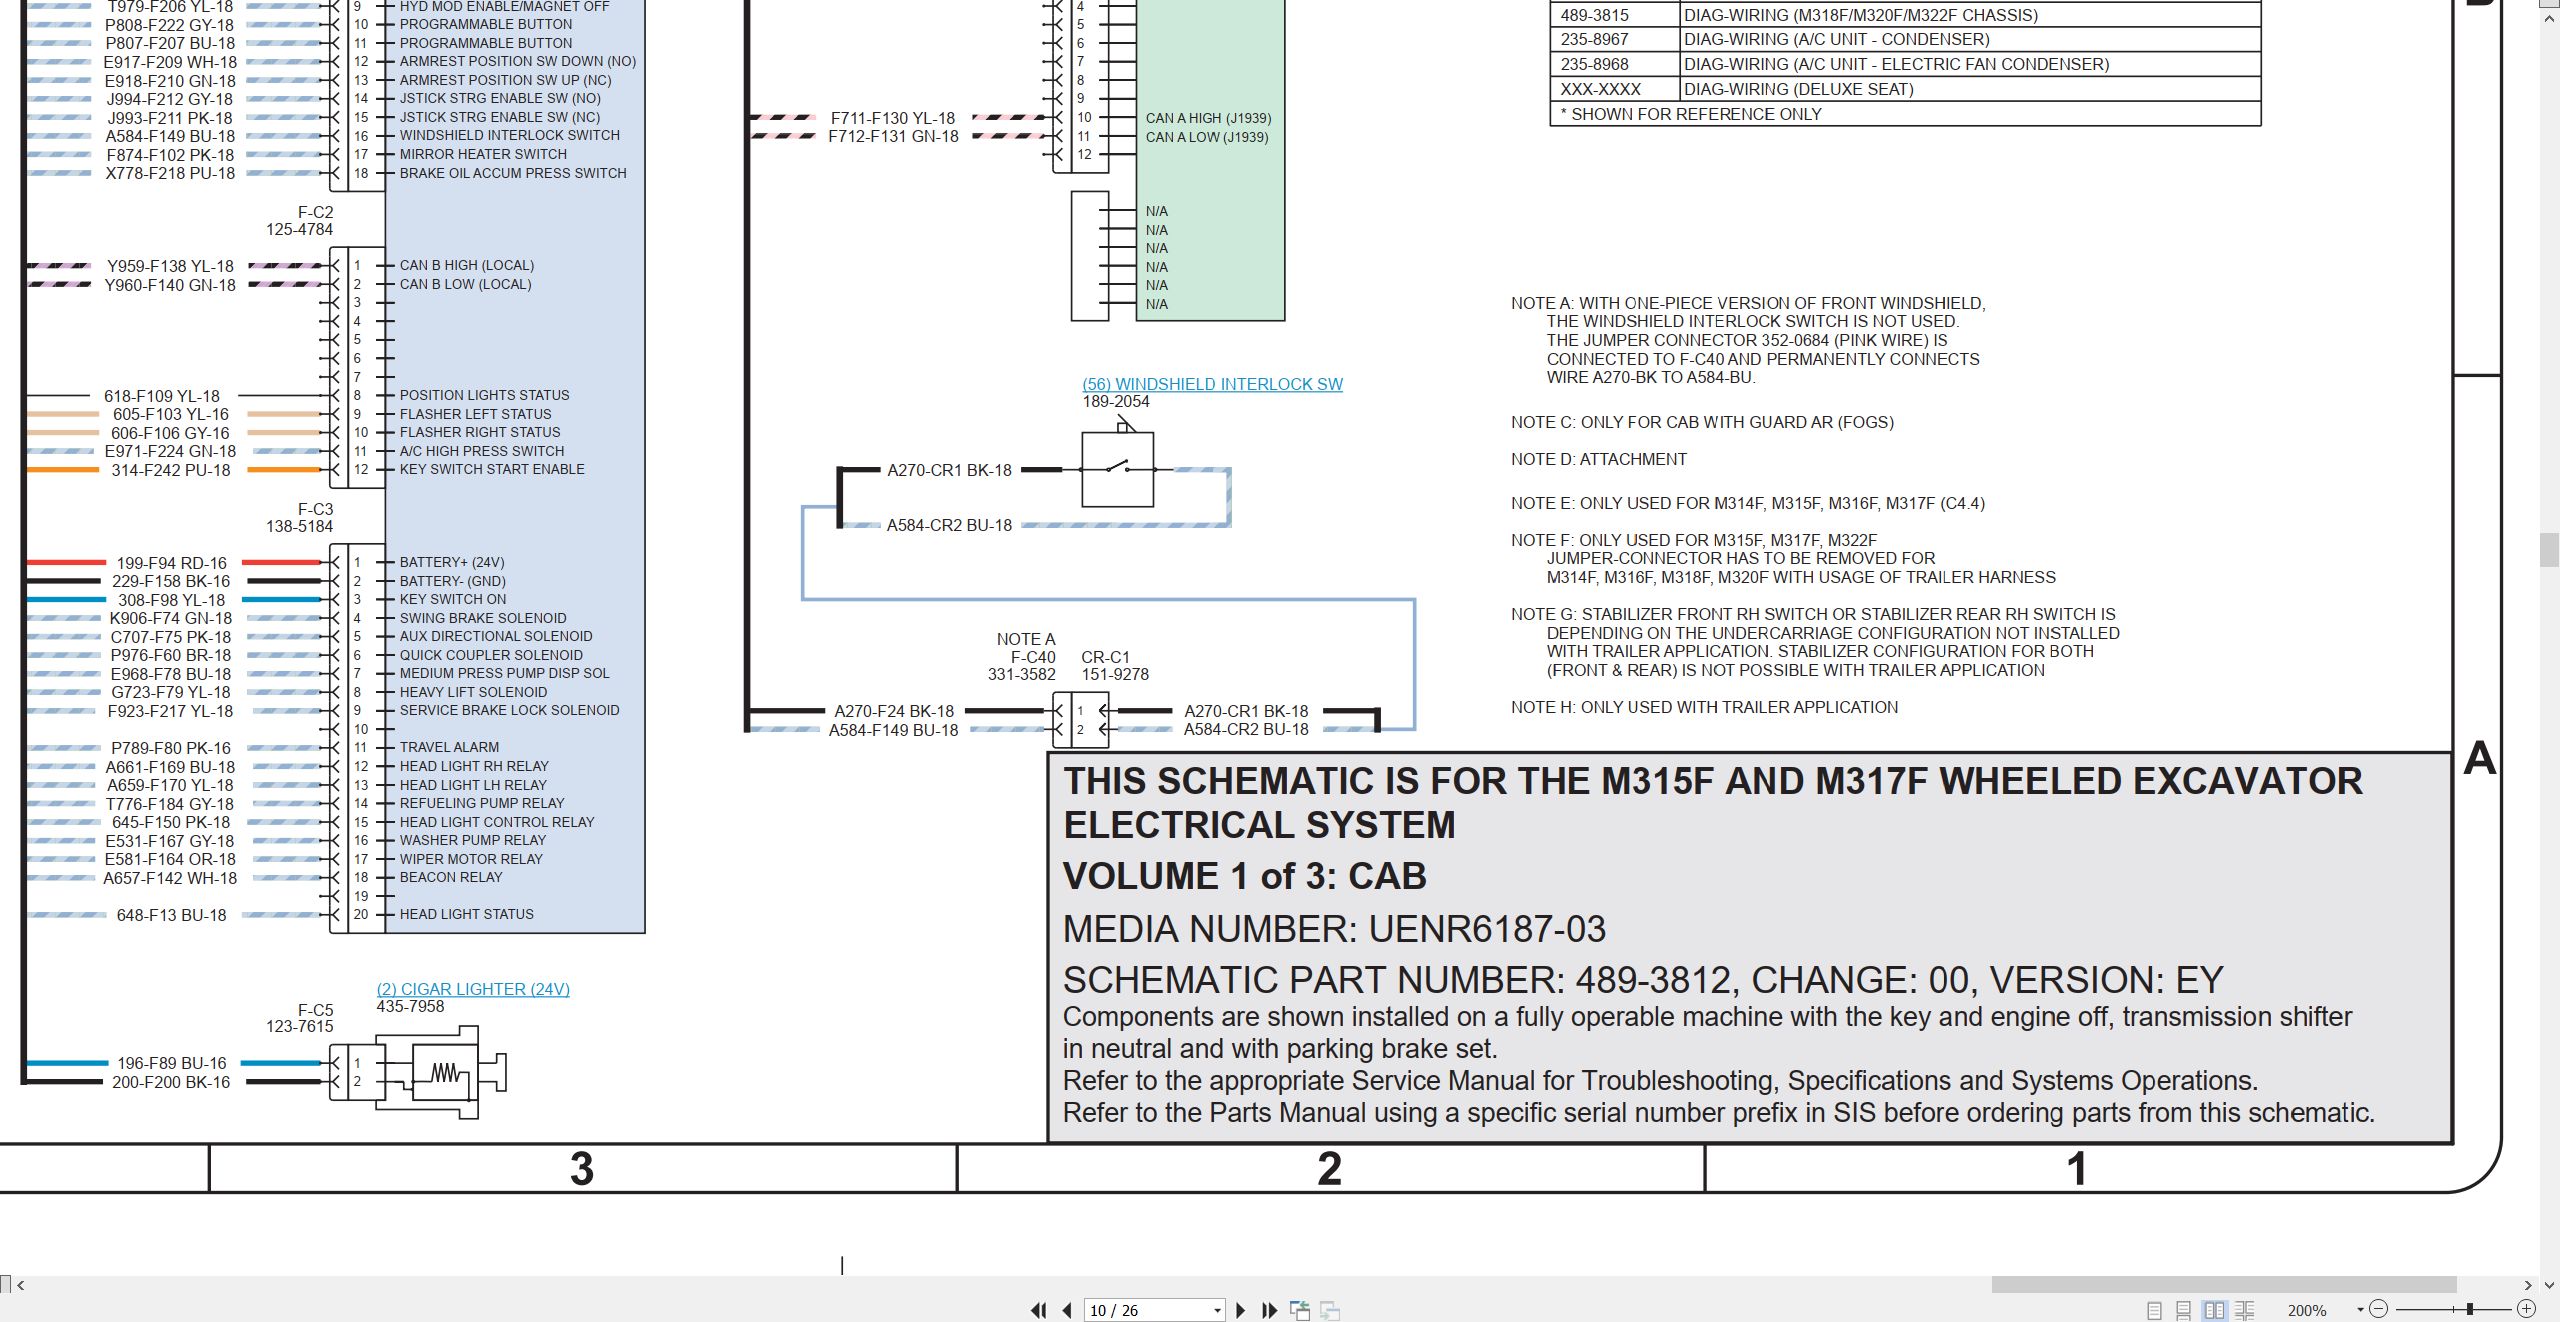
Task: Open the 200% zoom level dropdown
Action: coord(2360,1310)
